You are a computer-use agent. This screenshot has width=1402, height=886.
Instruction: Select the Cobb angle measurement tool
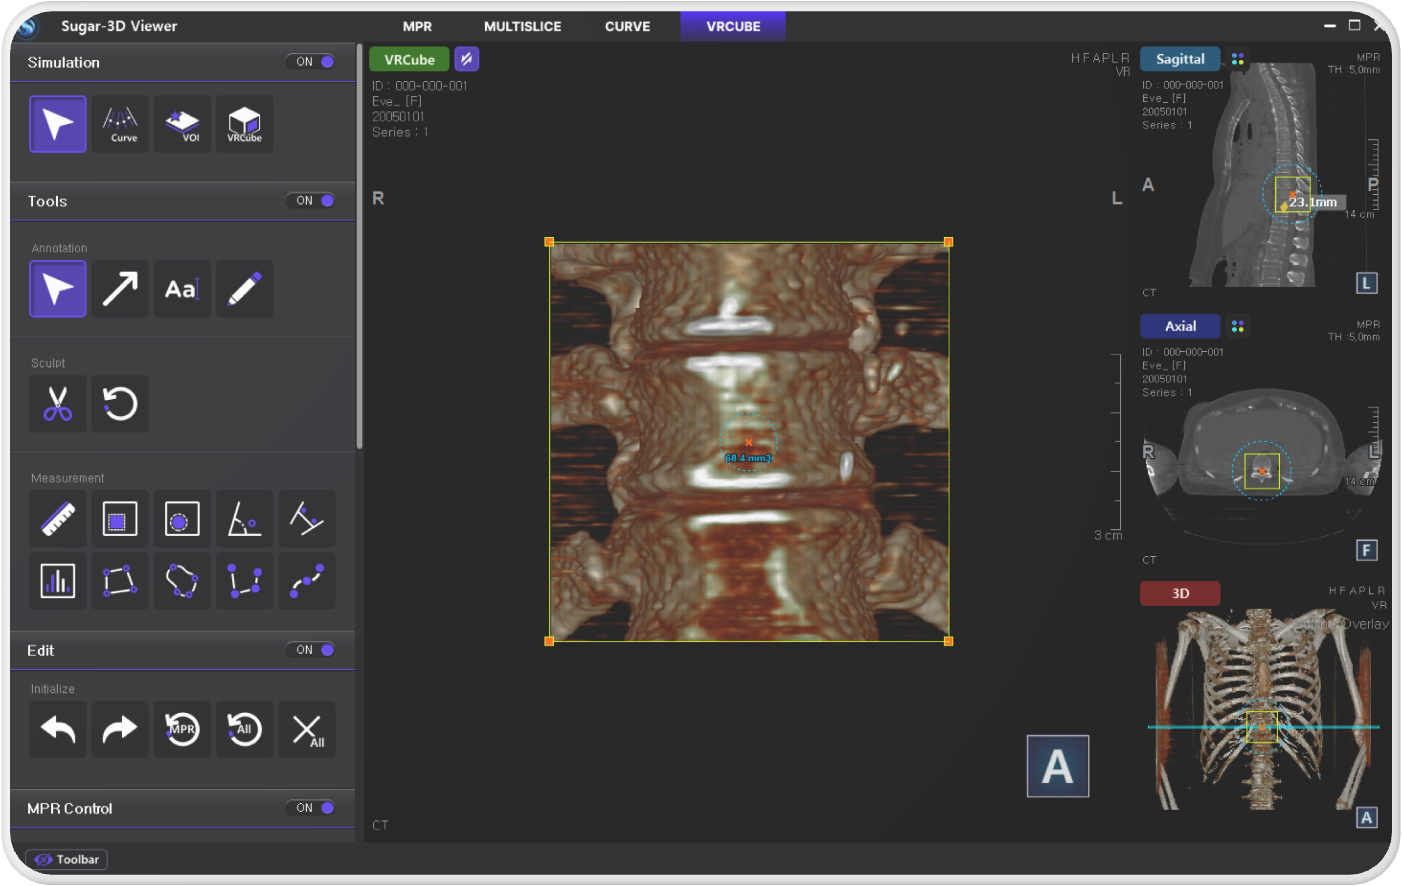click(306, 519)
